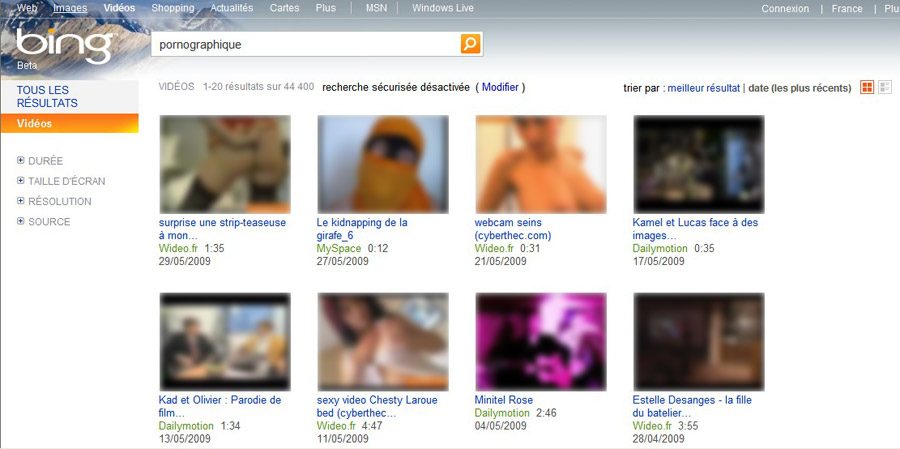Open the Shopping tab

click(x=173, y=8)
